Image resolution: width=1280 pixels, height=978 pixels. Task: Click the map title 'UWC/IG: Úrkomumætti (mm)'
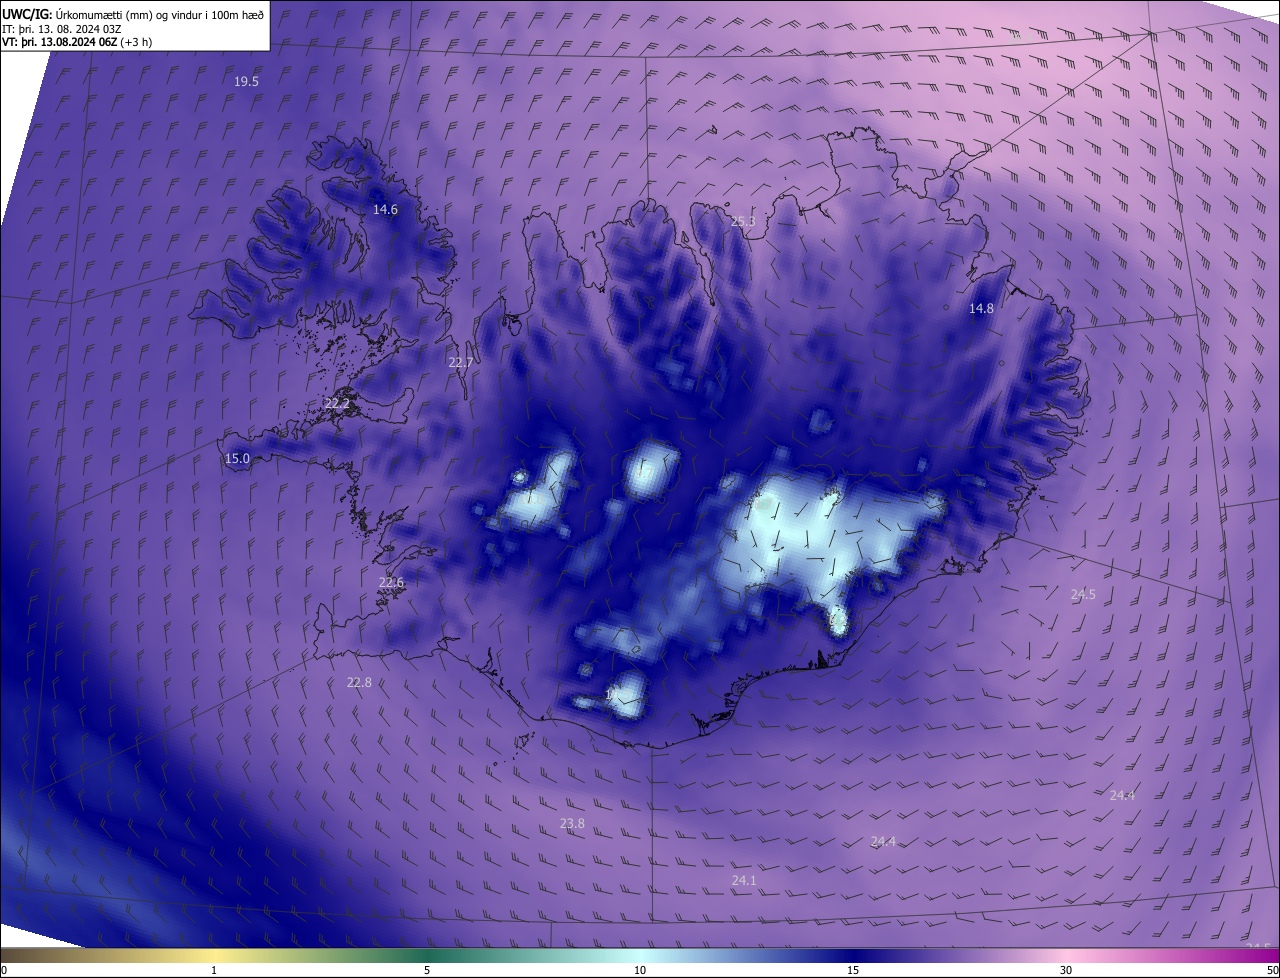pos(77,14)
